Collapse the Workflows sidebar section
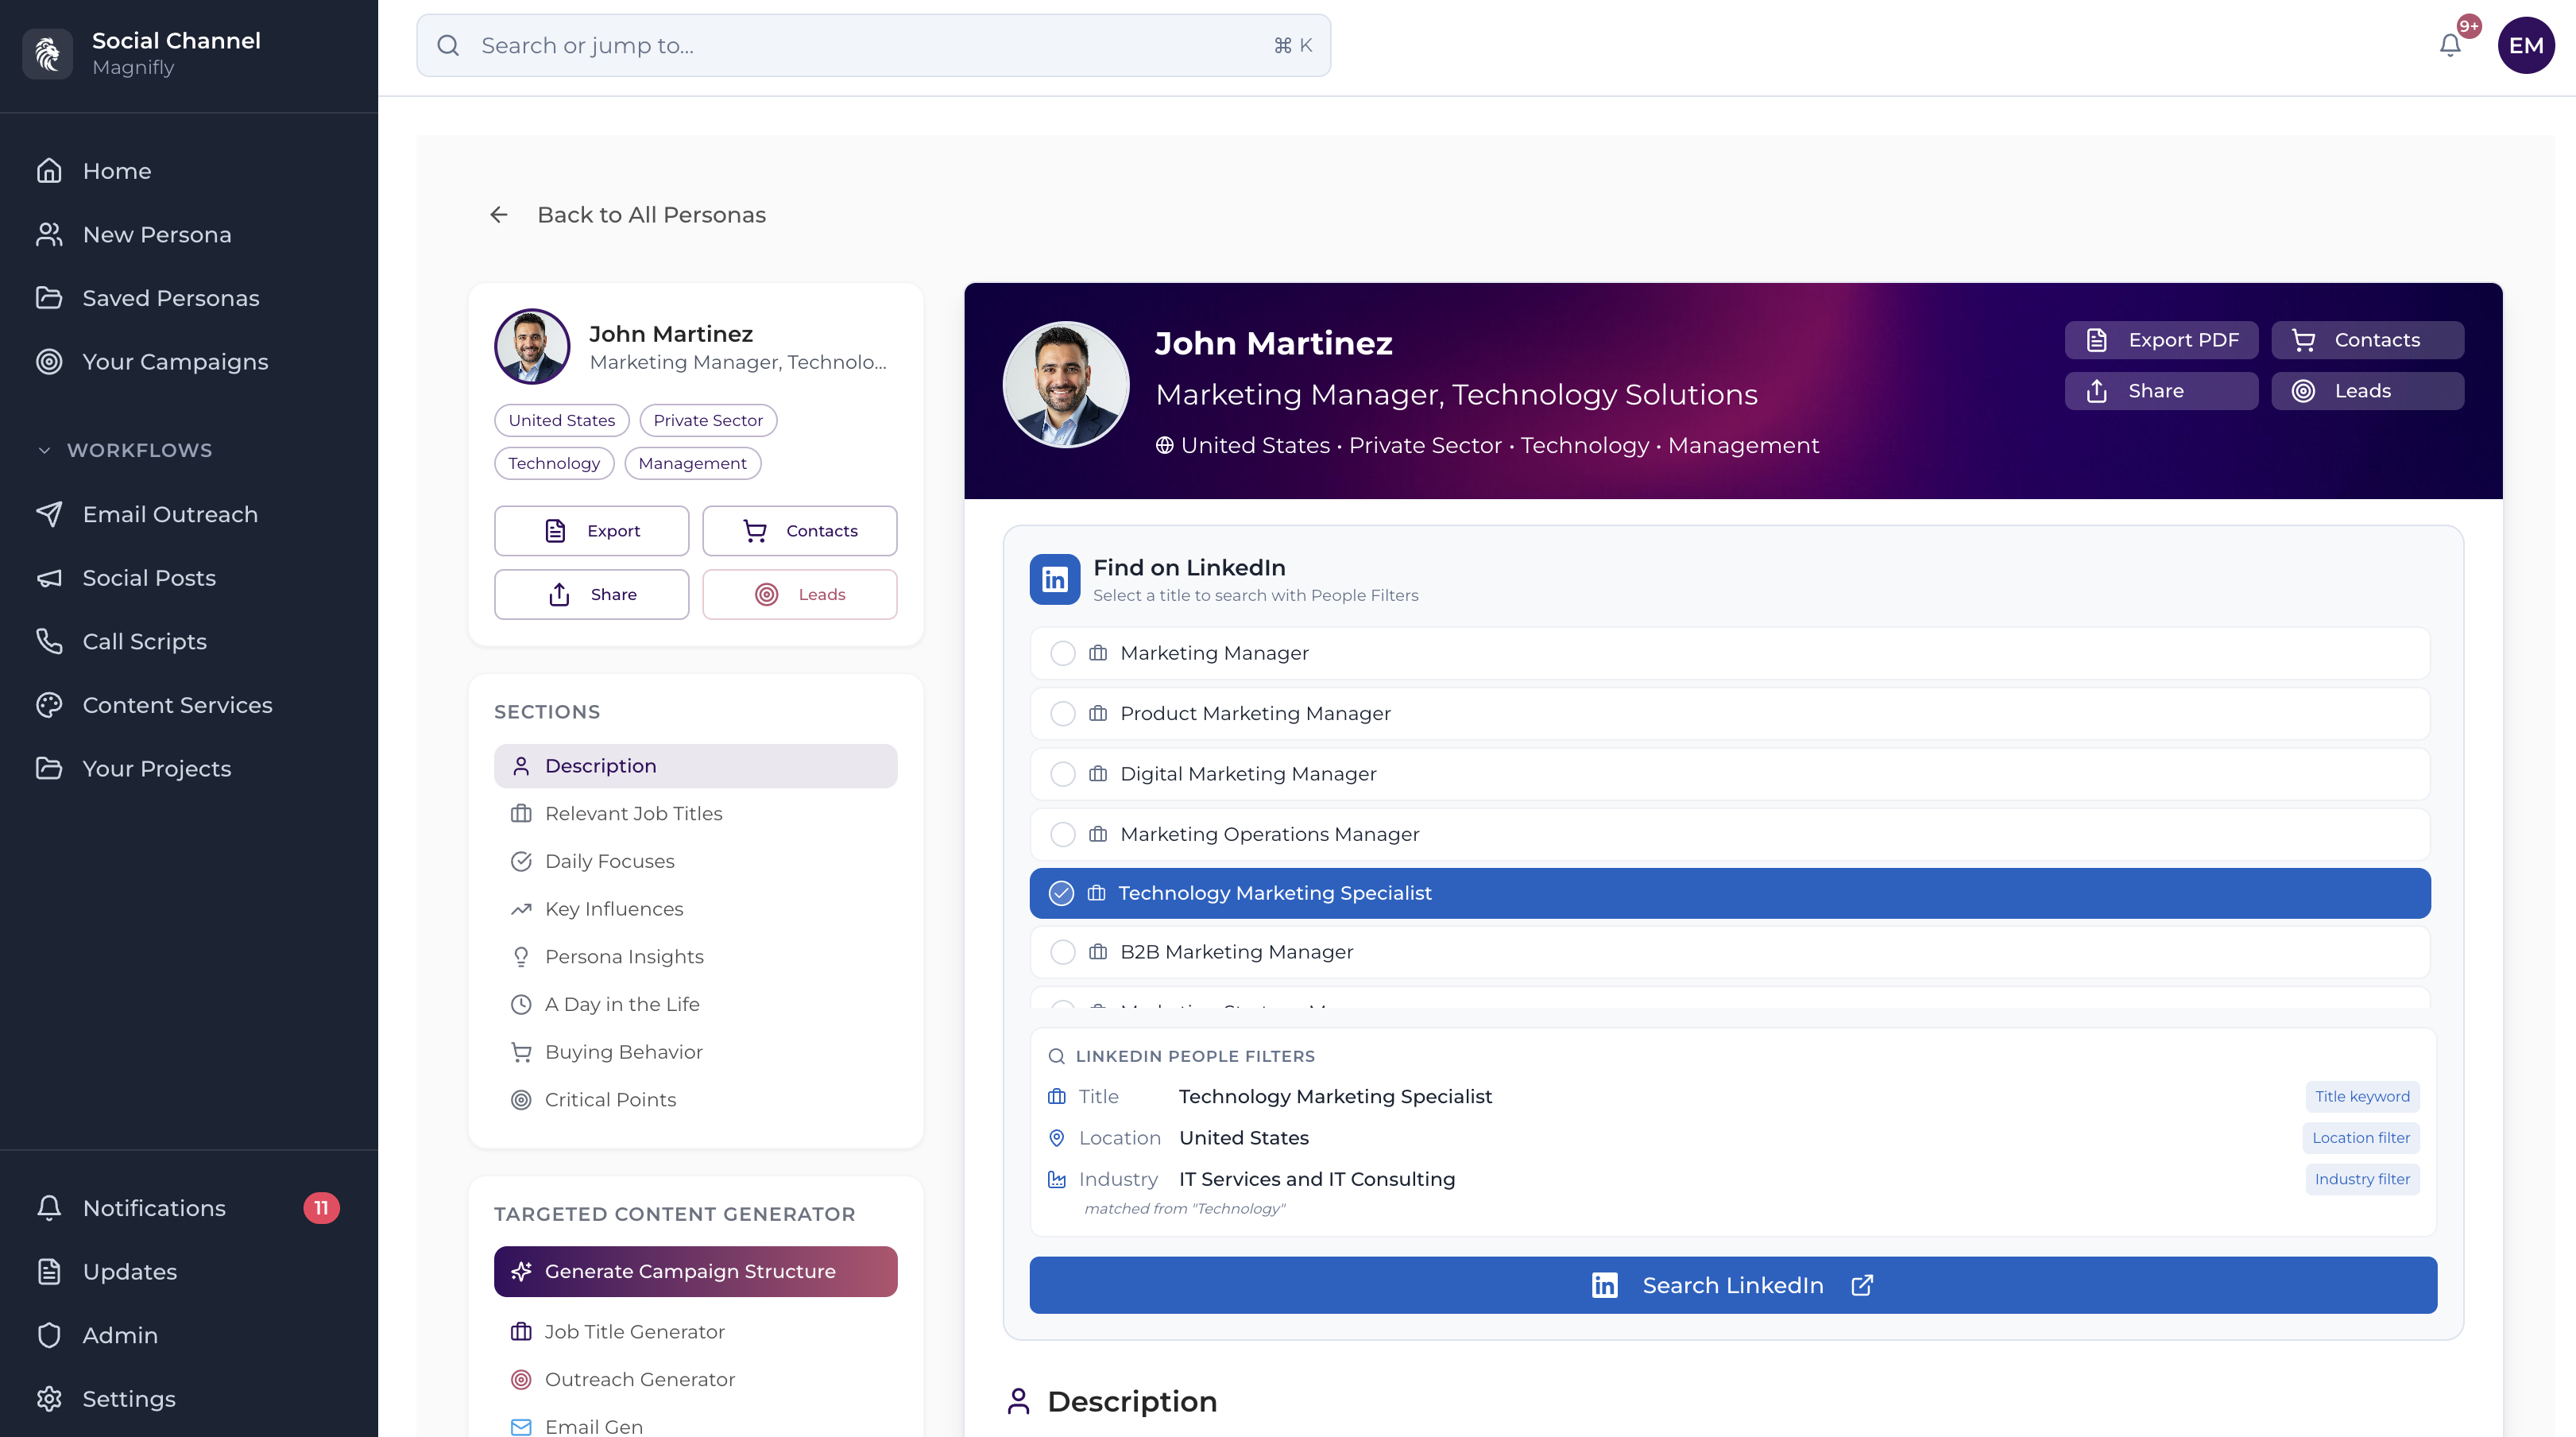This screenshot has height=1437, width=2576. (x=44, y=450)
